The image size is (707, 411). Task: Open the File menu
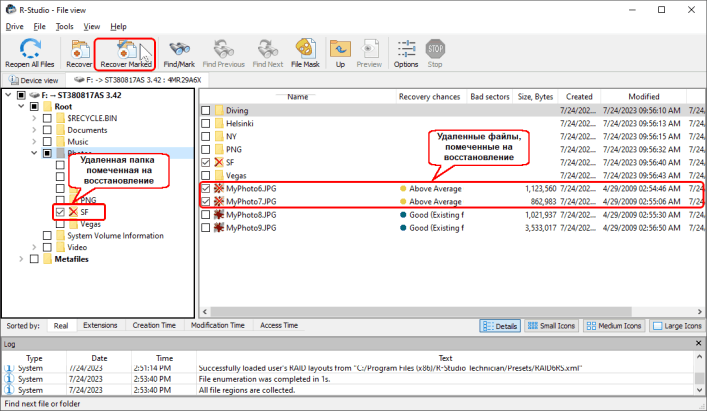point(40,27)
